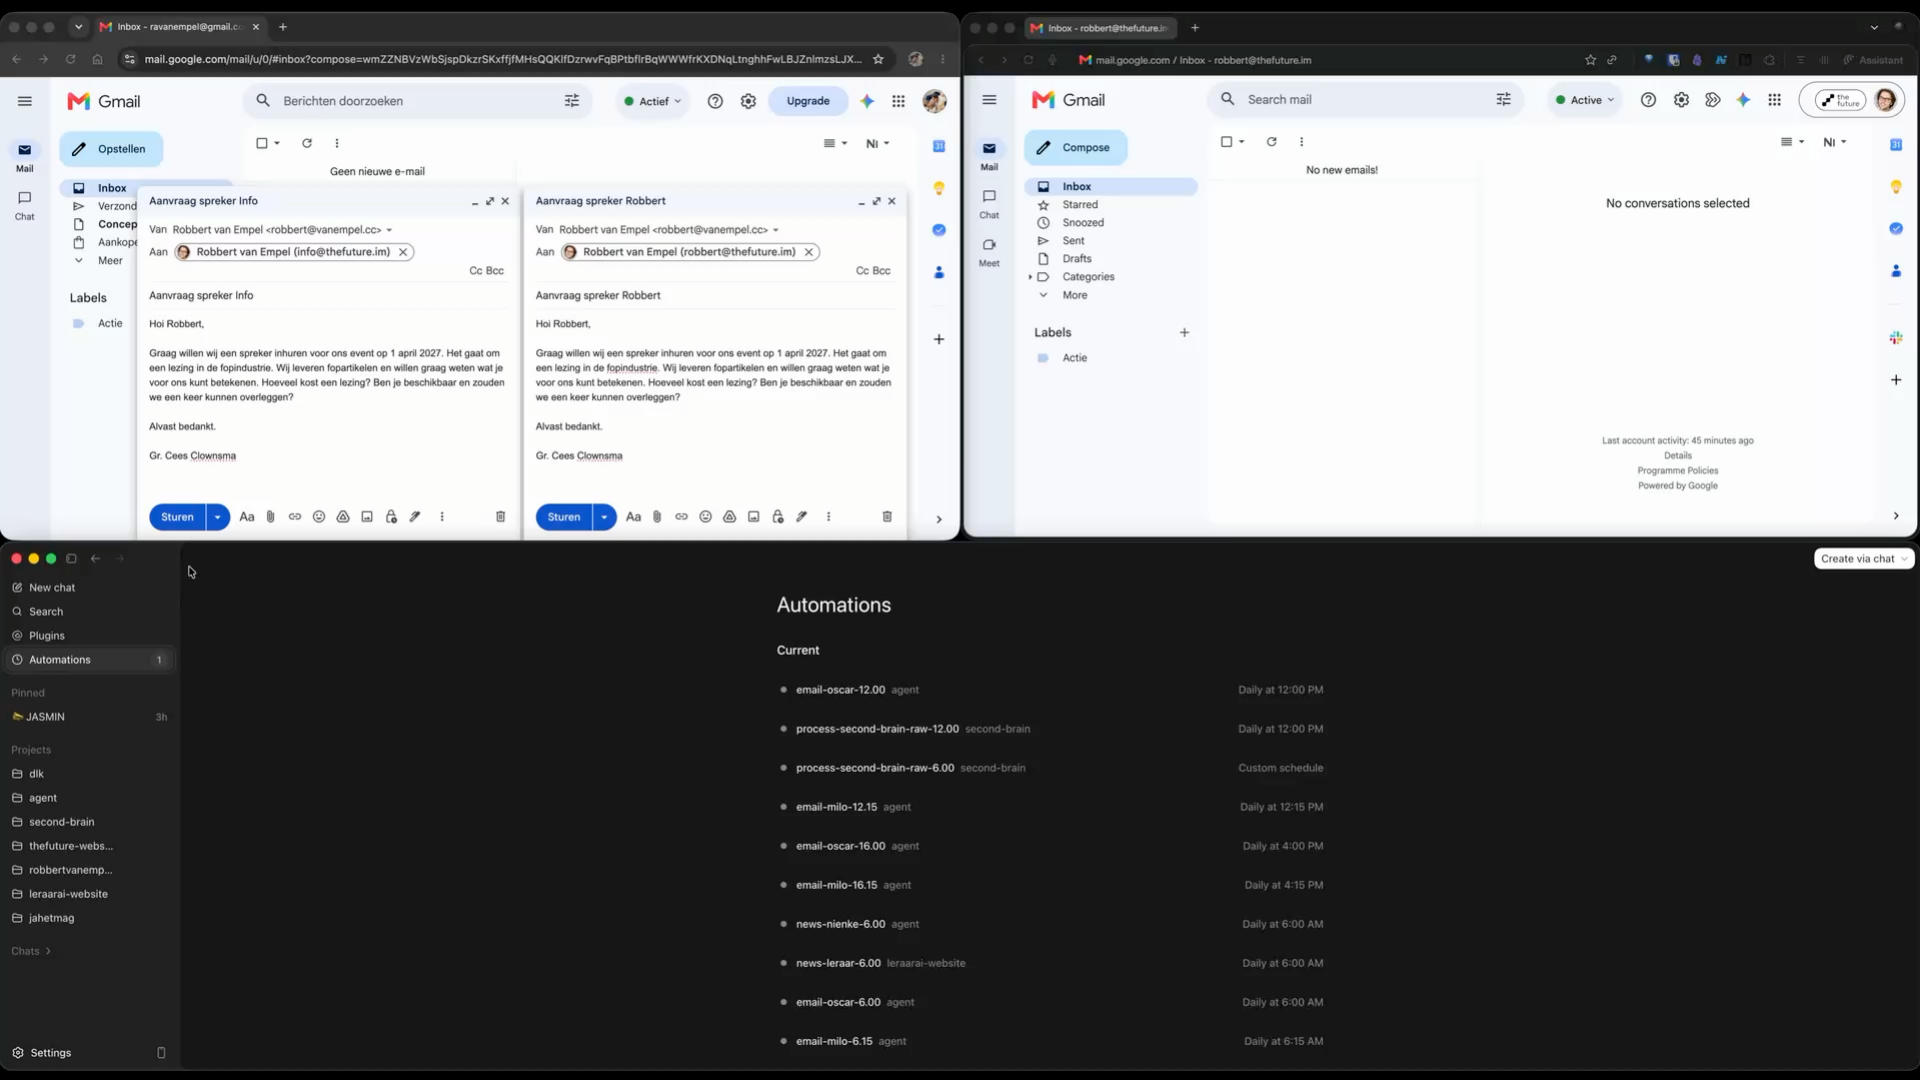1920x1080 pixels.
Task: Open send options arrow in 'Aanvraag spreker Robbert'
Action: [604, 517]
